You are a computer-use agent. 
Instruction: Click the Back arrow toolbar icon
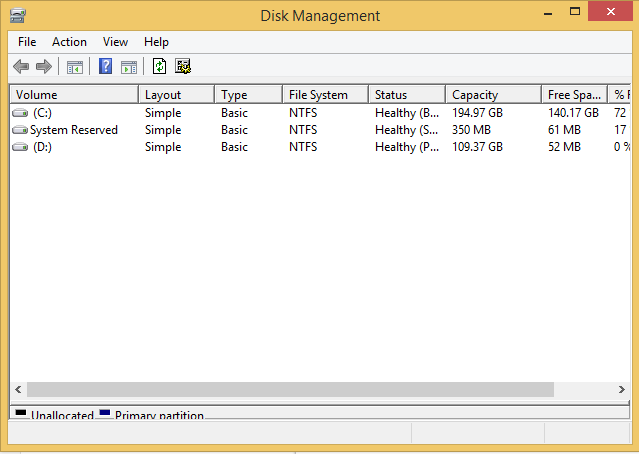tap(21, 66)
